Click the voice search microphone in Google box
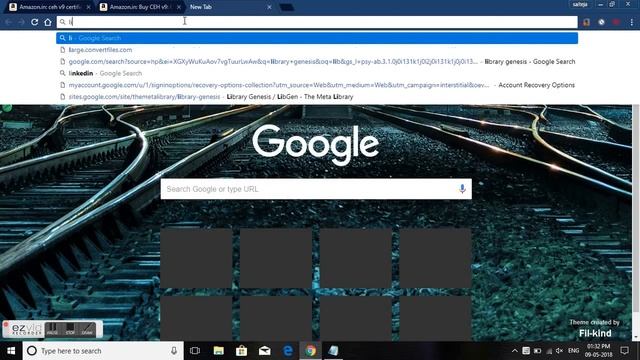This screenshot has height=360, width=640. (462, 189)
